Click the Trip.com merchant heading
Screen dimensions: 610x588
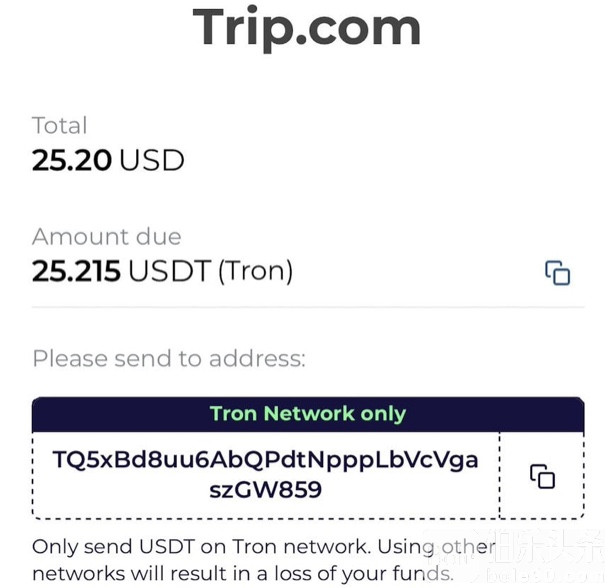pos(307,27)
